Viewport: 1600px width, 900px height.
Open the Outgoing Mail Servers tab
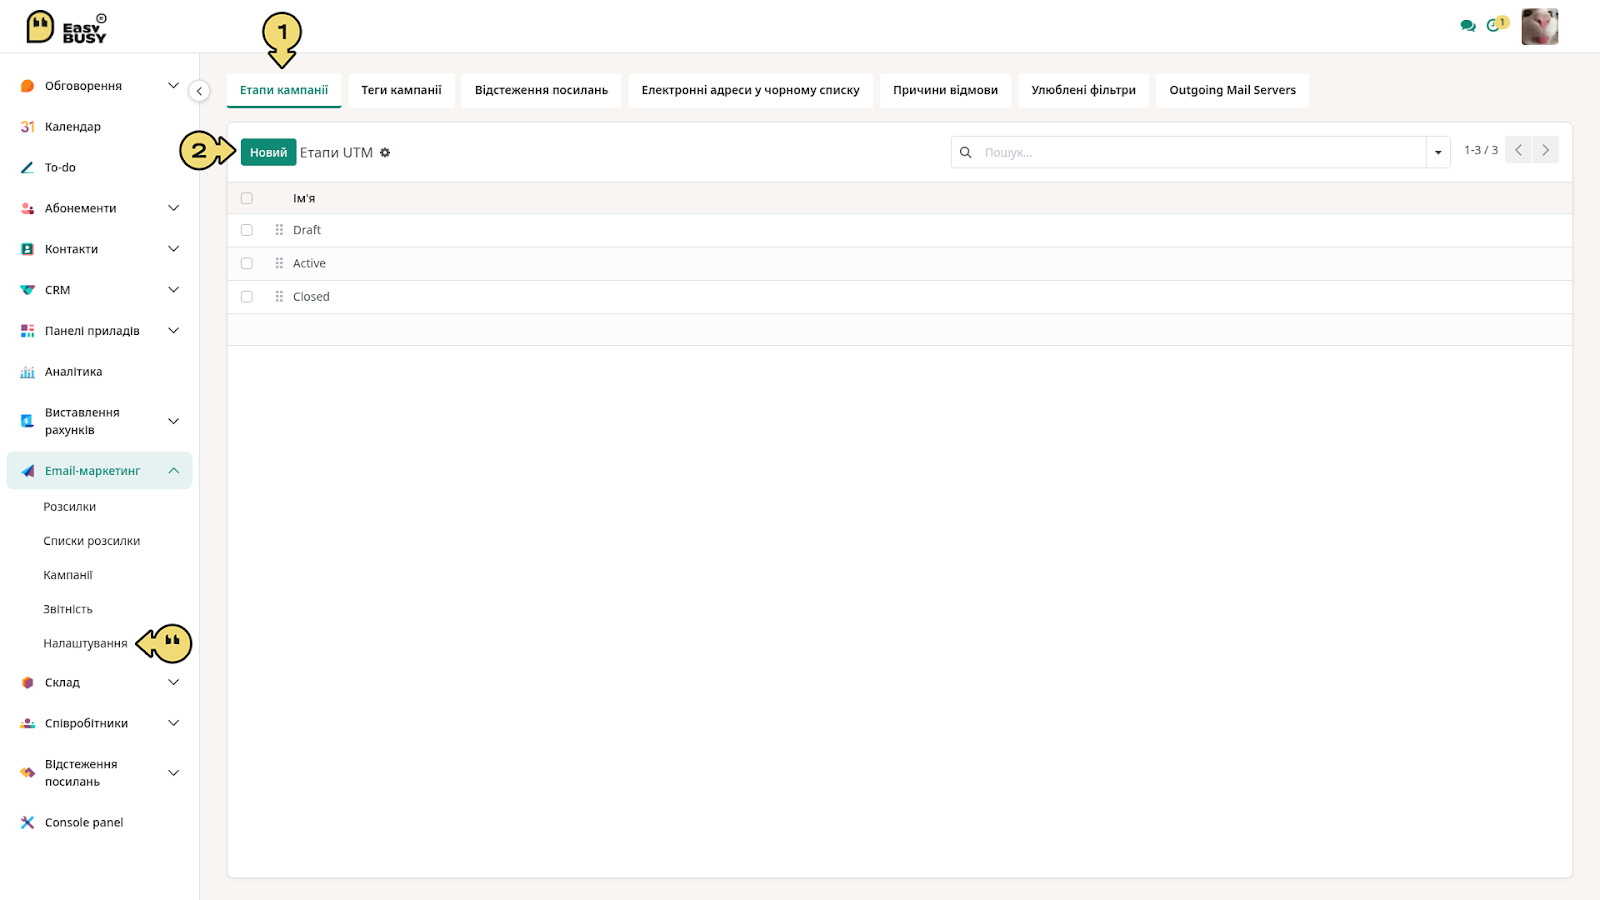[1232, 90]
